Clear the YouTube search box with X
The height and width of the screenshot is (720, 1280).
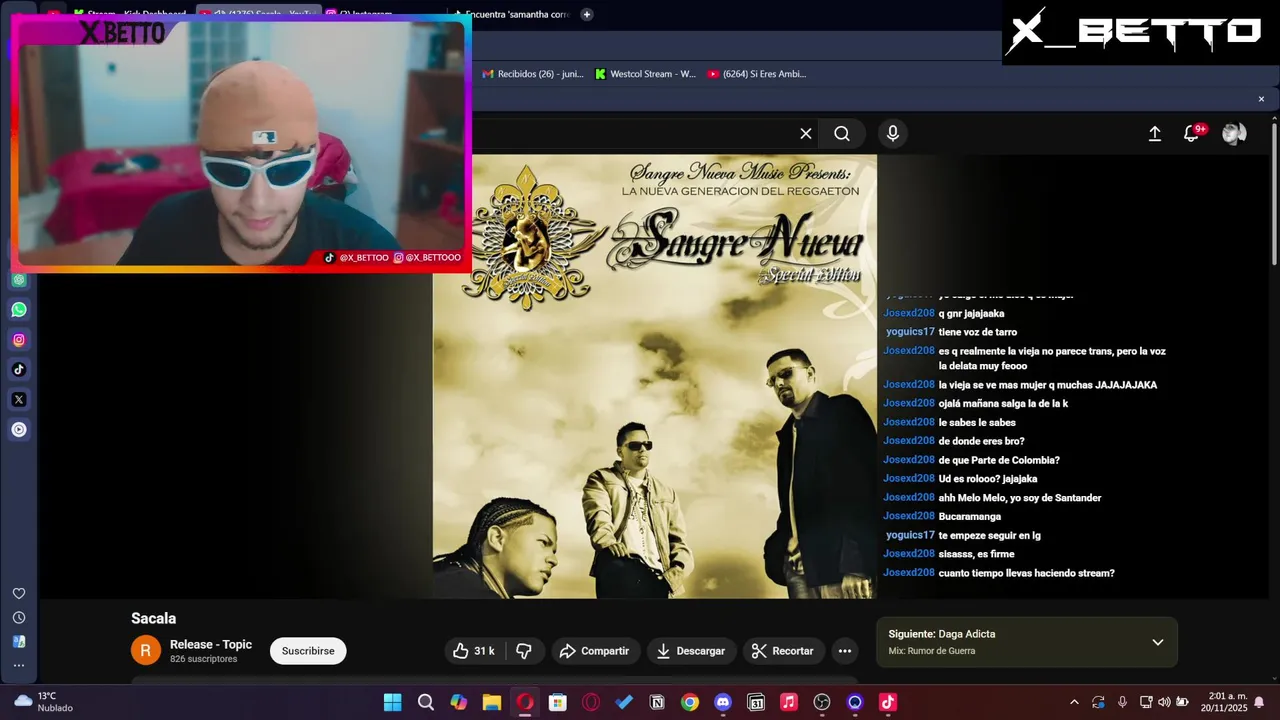point(806,134)
